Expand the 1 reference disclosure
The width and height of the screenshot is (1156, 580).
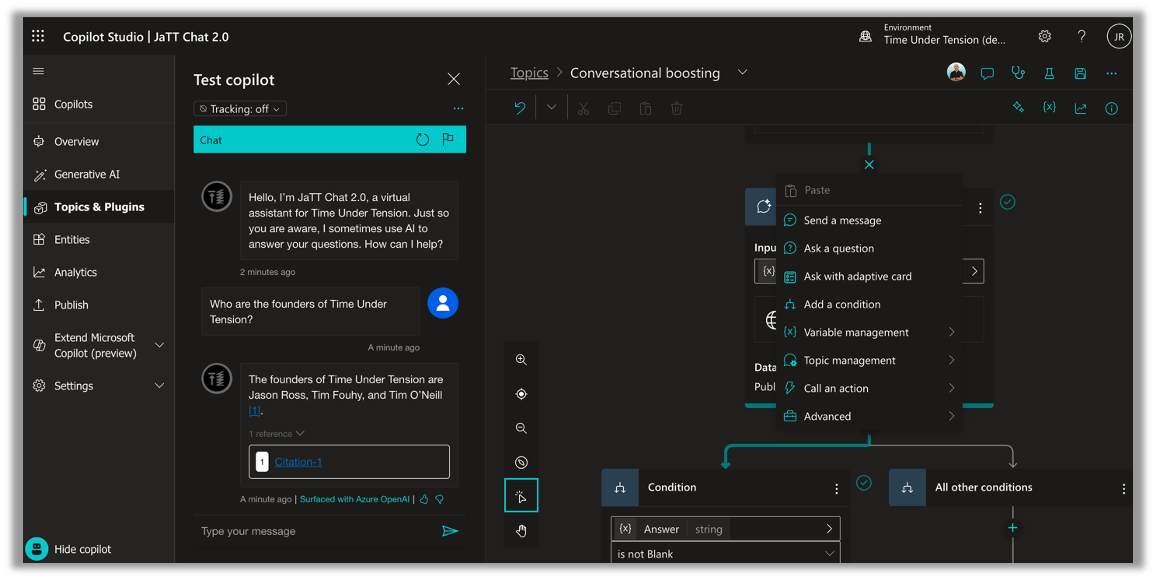(x=276, y=433)
